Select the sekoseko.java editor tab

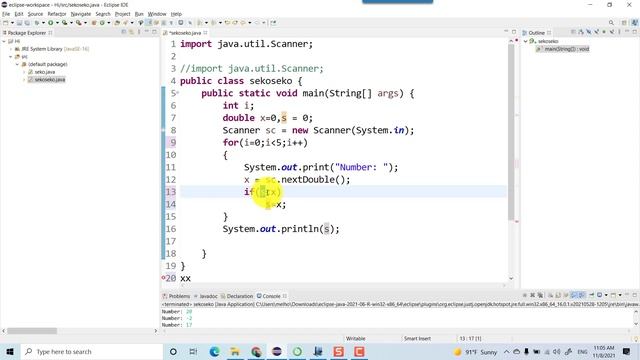tap(185, 33)
